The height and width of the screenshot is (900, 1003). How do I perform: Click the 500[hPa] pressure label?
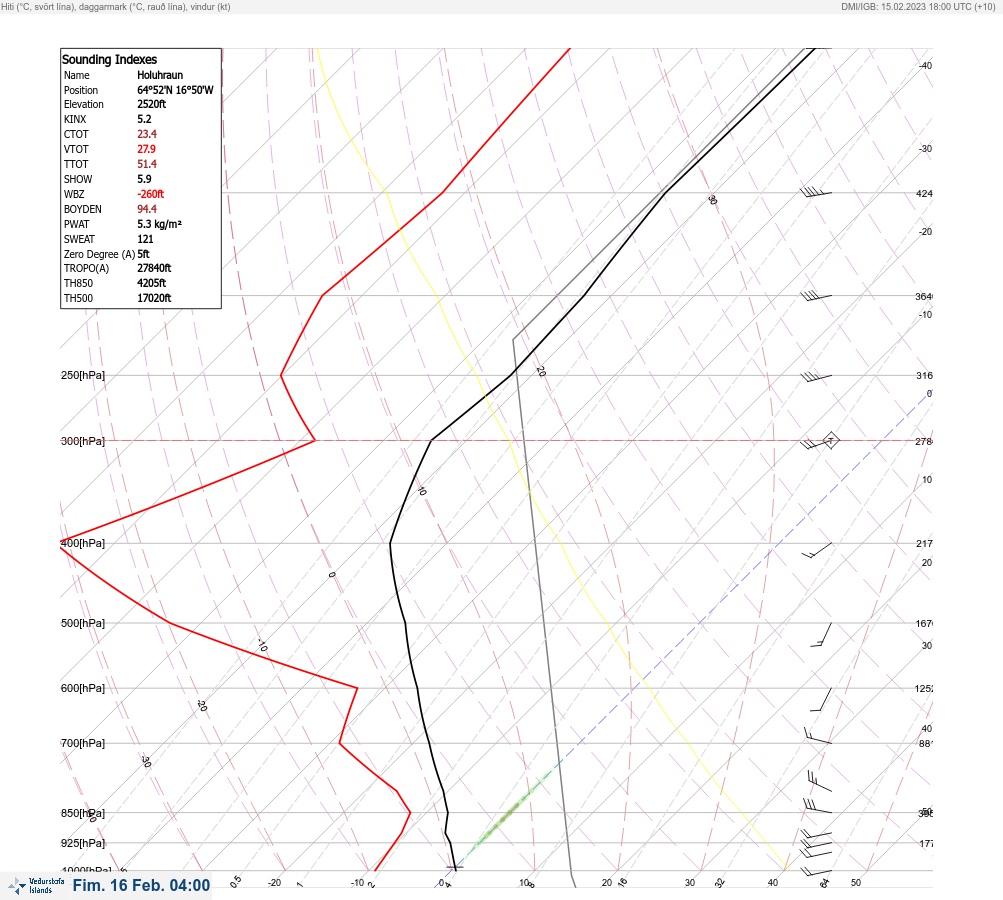tap(83, 623)
